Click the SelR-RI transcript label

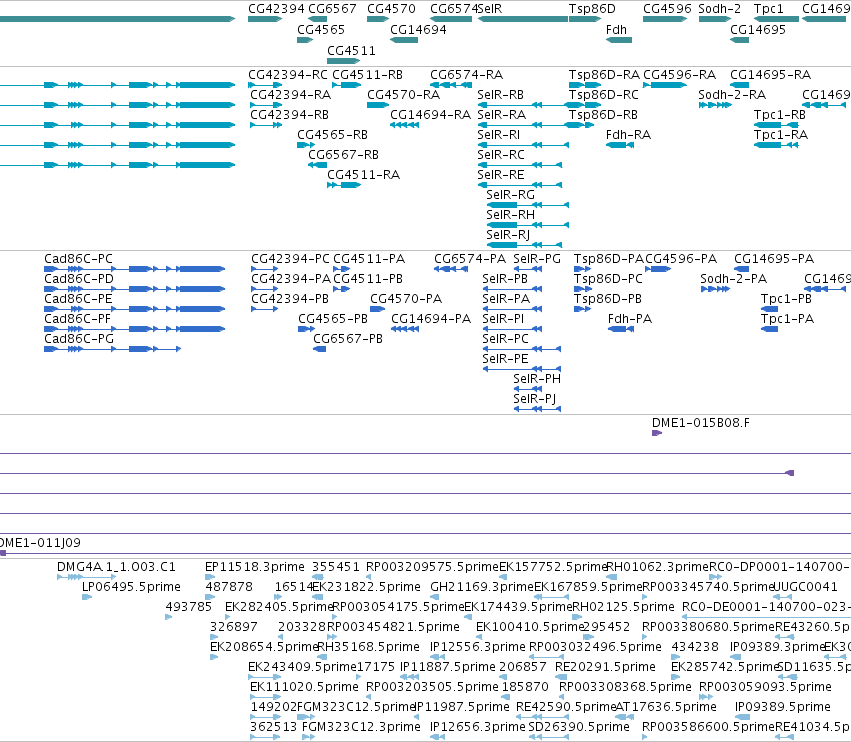point(498,134)
